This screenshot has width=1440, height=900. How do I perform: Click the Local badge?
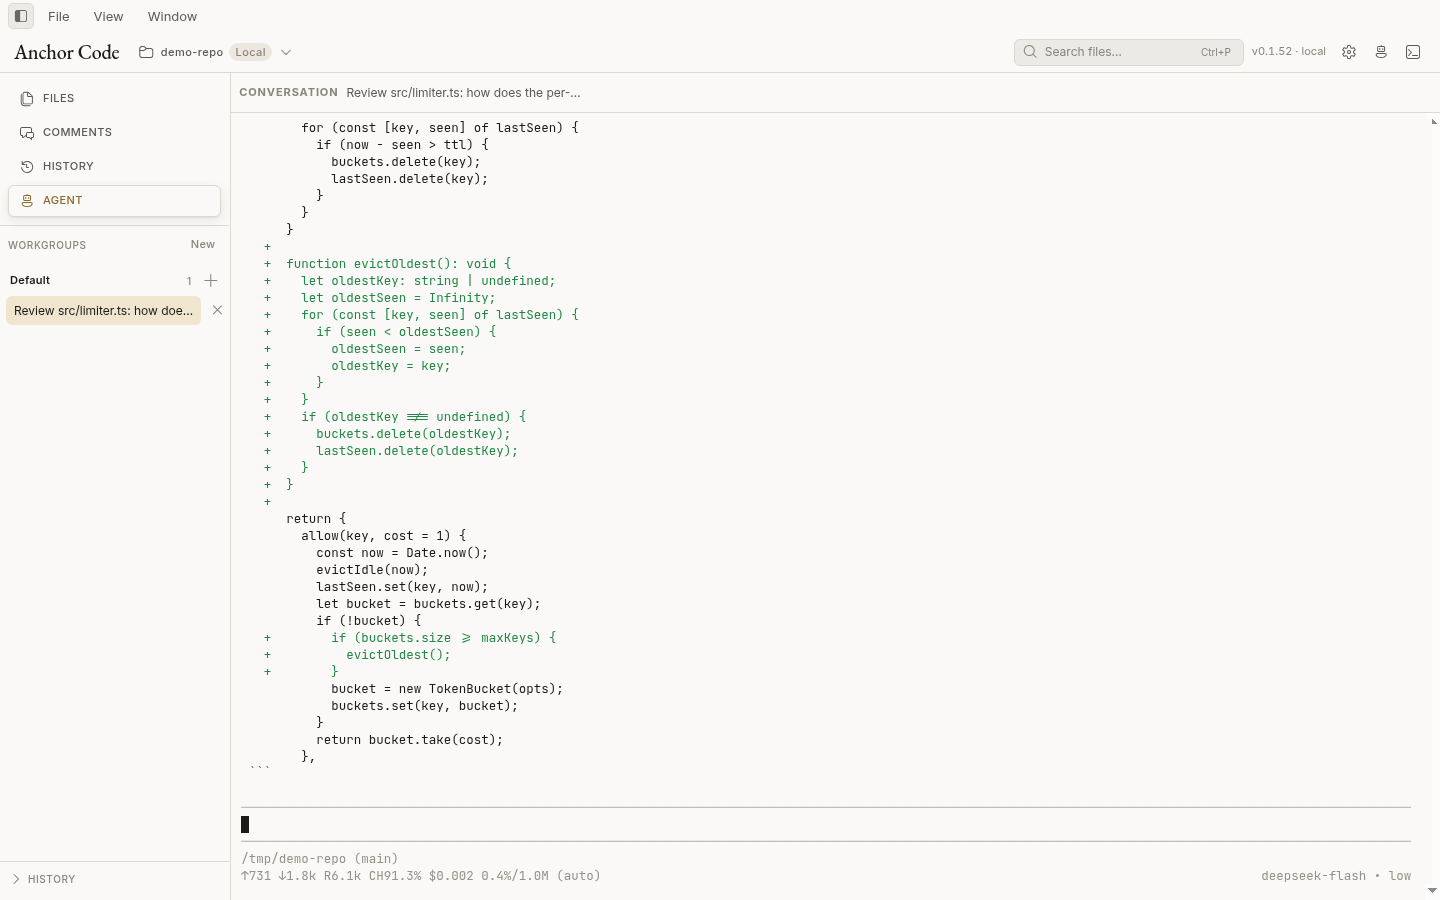[250, 52]
